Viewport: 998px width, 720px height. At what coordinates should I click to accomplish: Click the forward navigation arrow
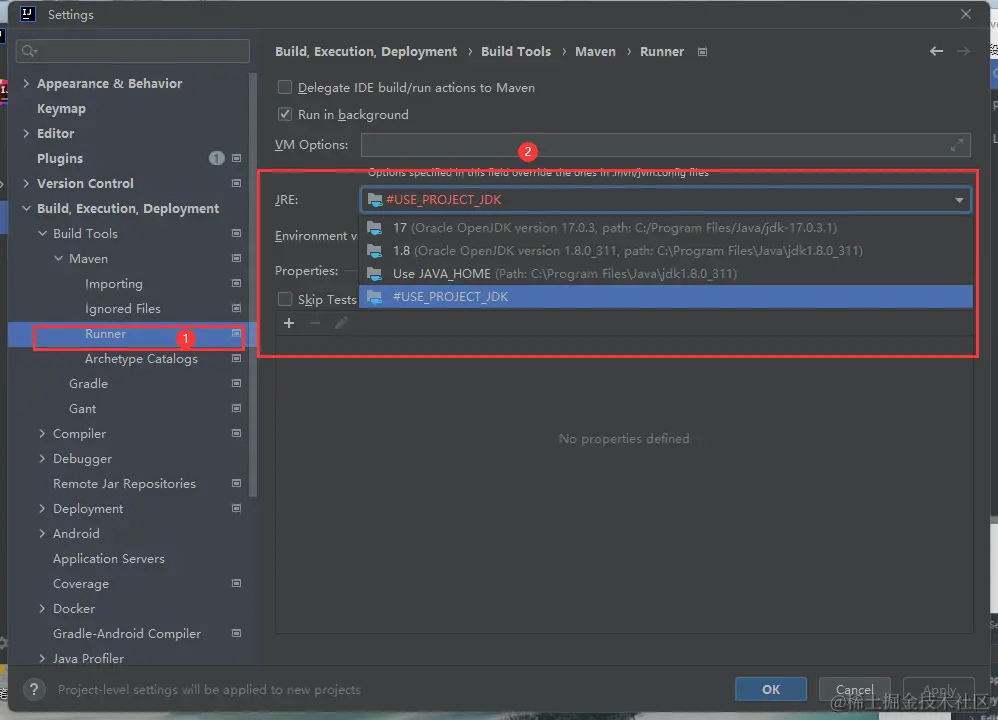[963, 52]
